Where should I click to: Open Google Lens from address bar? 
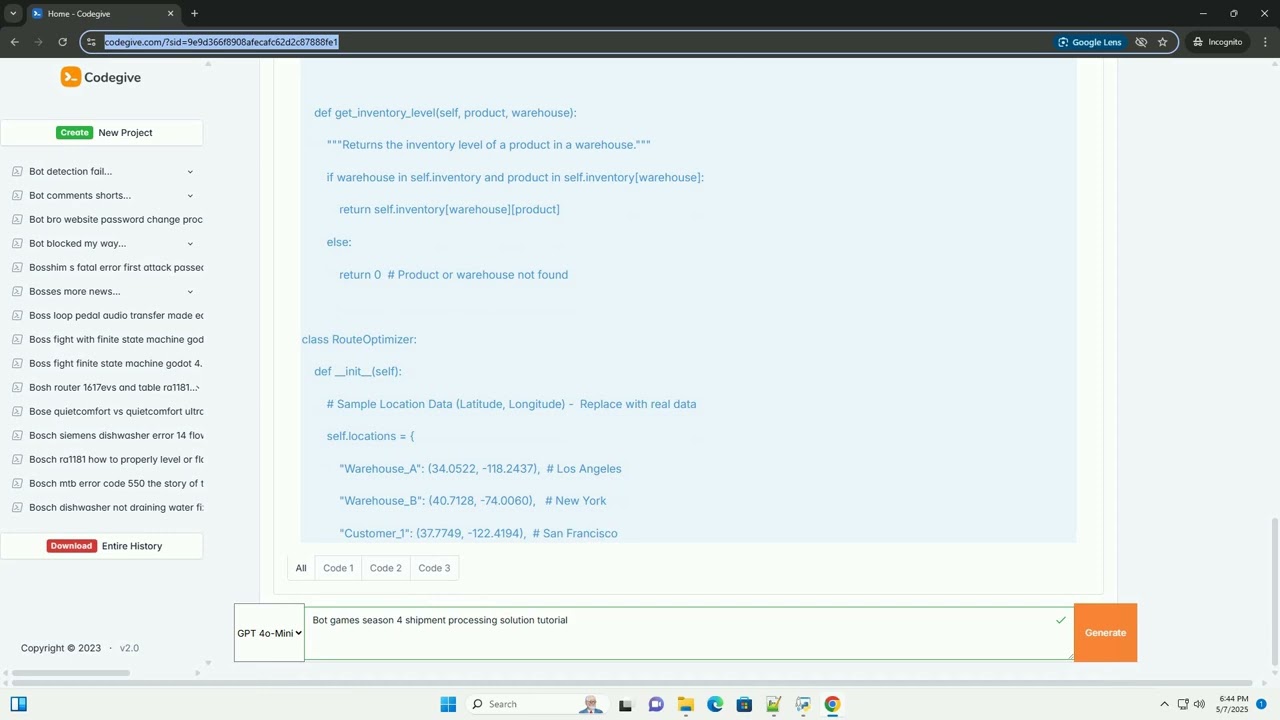1090,42
